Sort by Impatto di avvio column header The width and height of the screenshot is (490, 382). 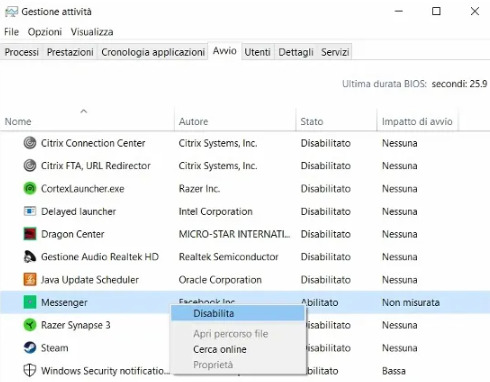click(417, 122)
